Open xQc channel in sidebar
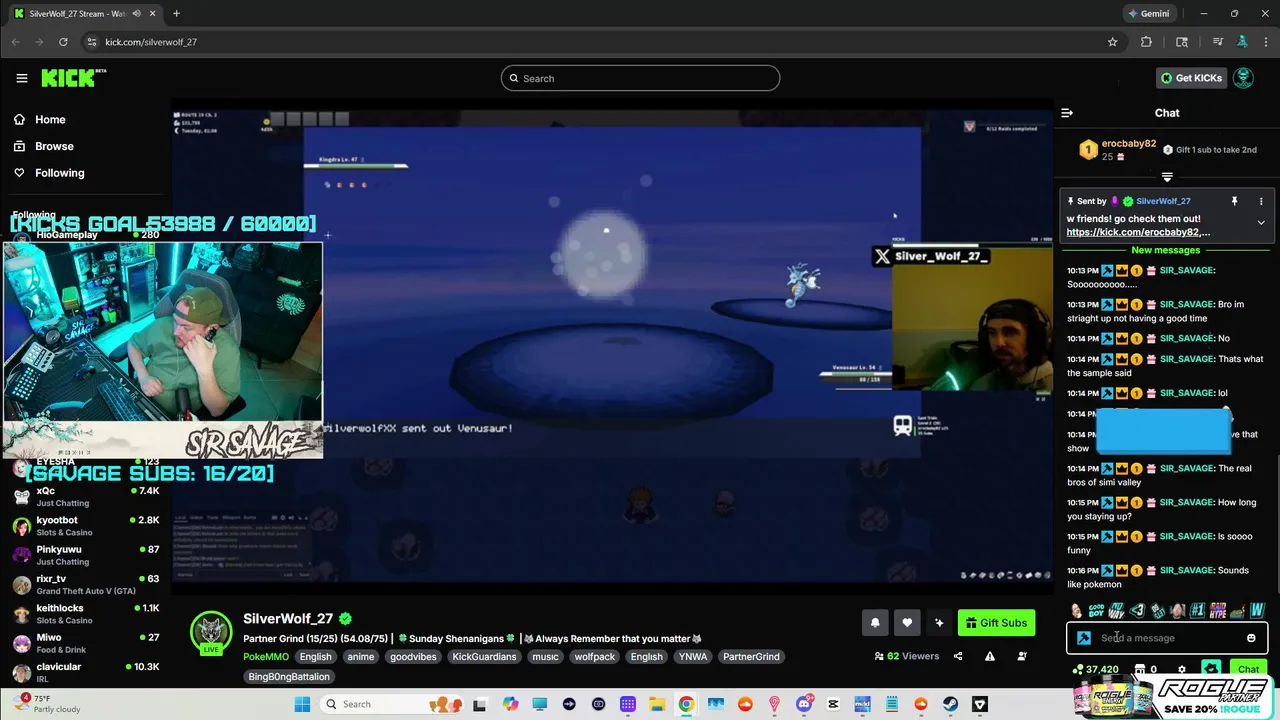Screen dimensions: 1280x720 (85, 497)
